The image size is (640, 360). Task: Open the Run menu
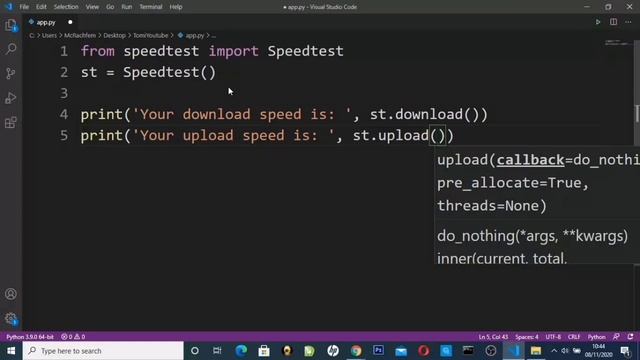tap(127, 7)
